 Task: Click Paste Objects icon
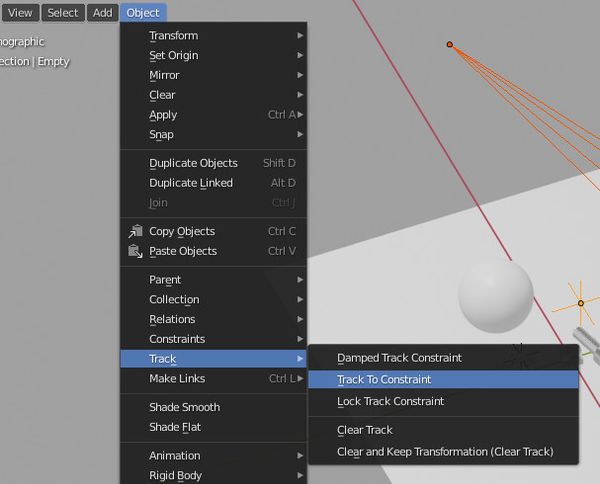[x=135, y=251]
